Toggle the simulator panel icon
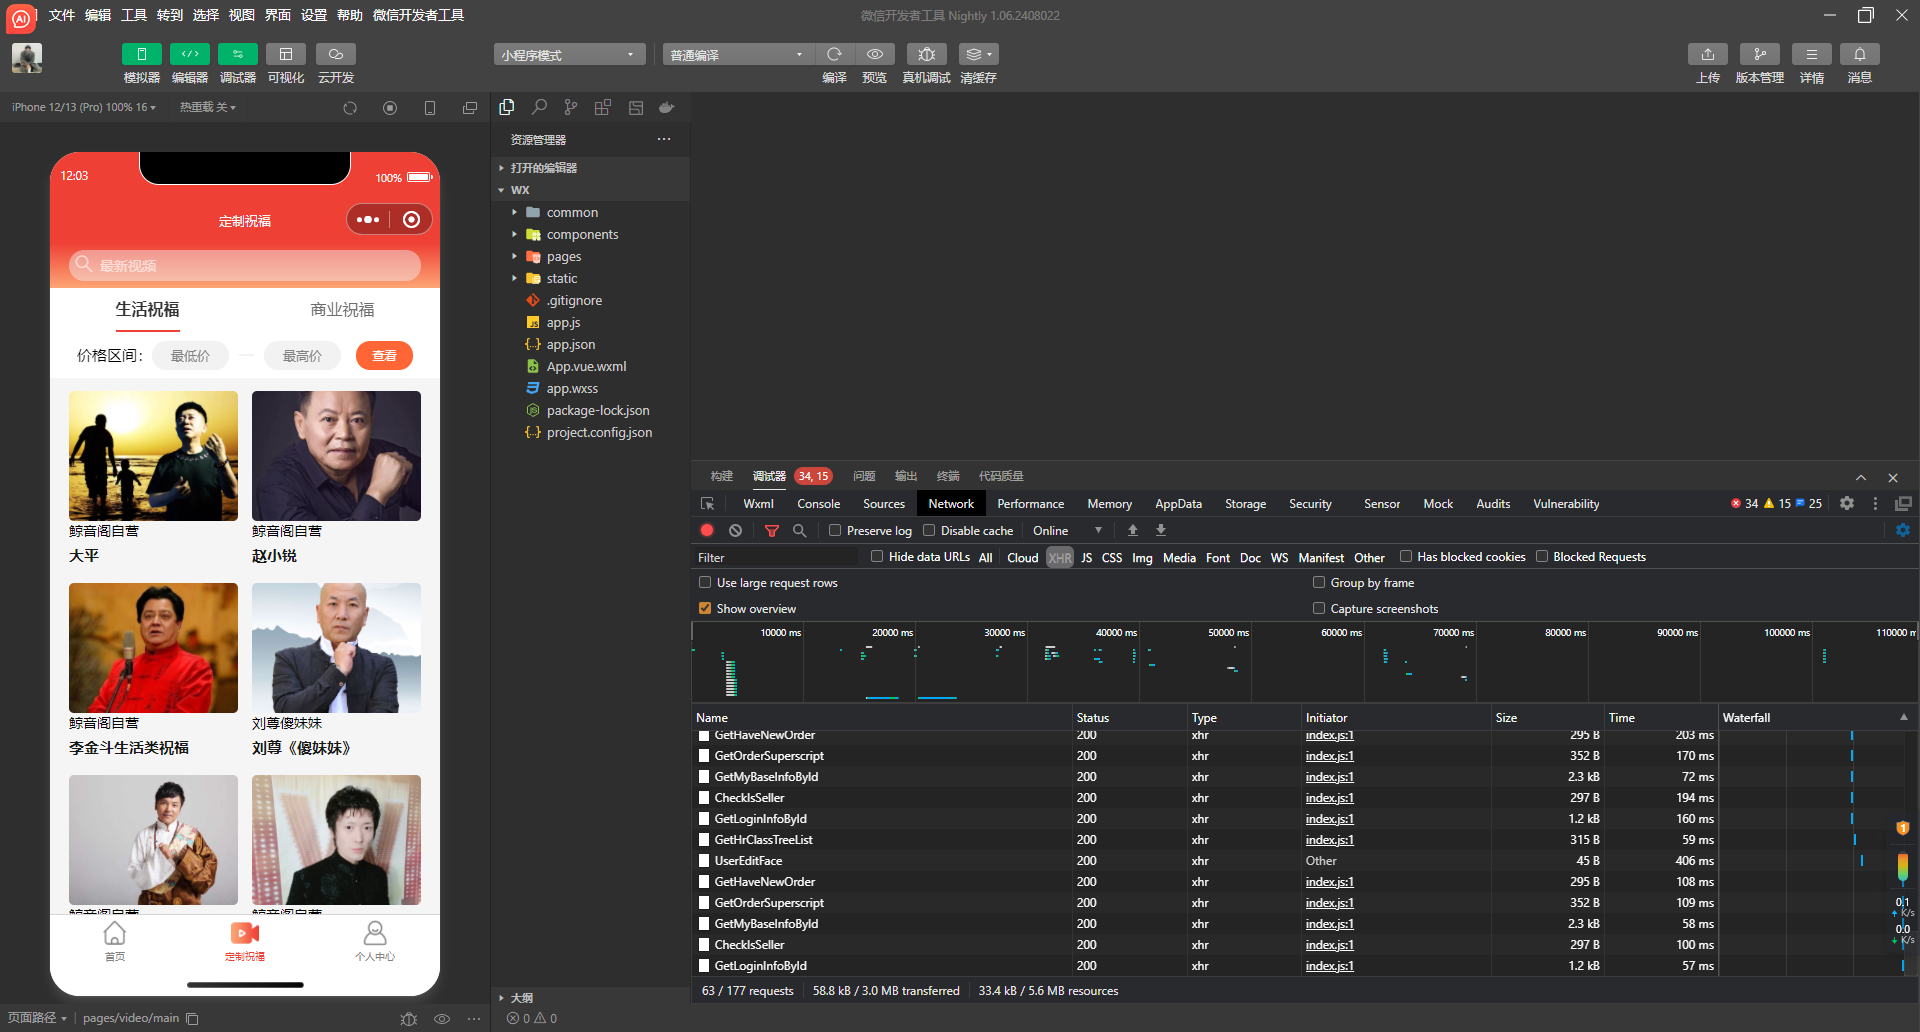1920x1032 pixels. coord(141,54)
